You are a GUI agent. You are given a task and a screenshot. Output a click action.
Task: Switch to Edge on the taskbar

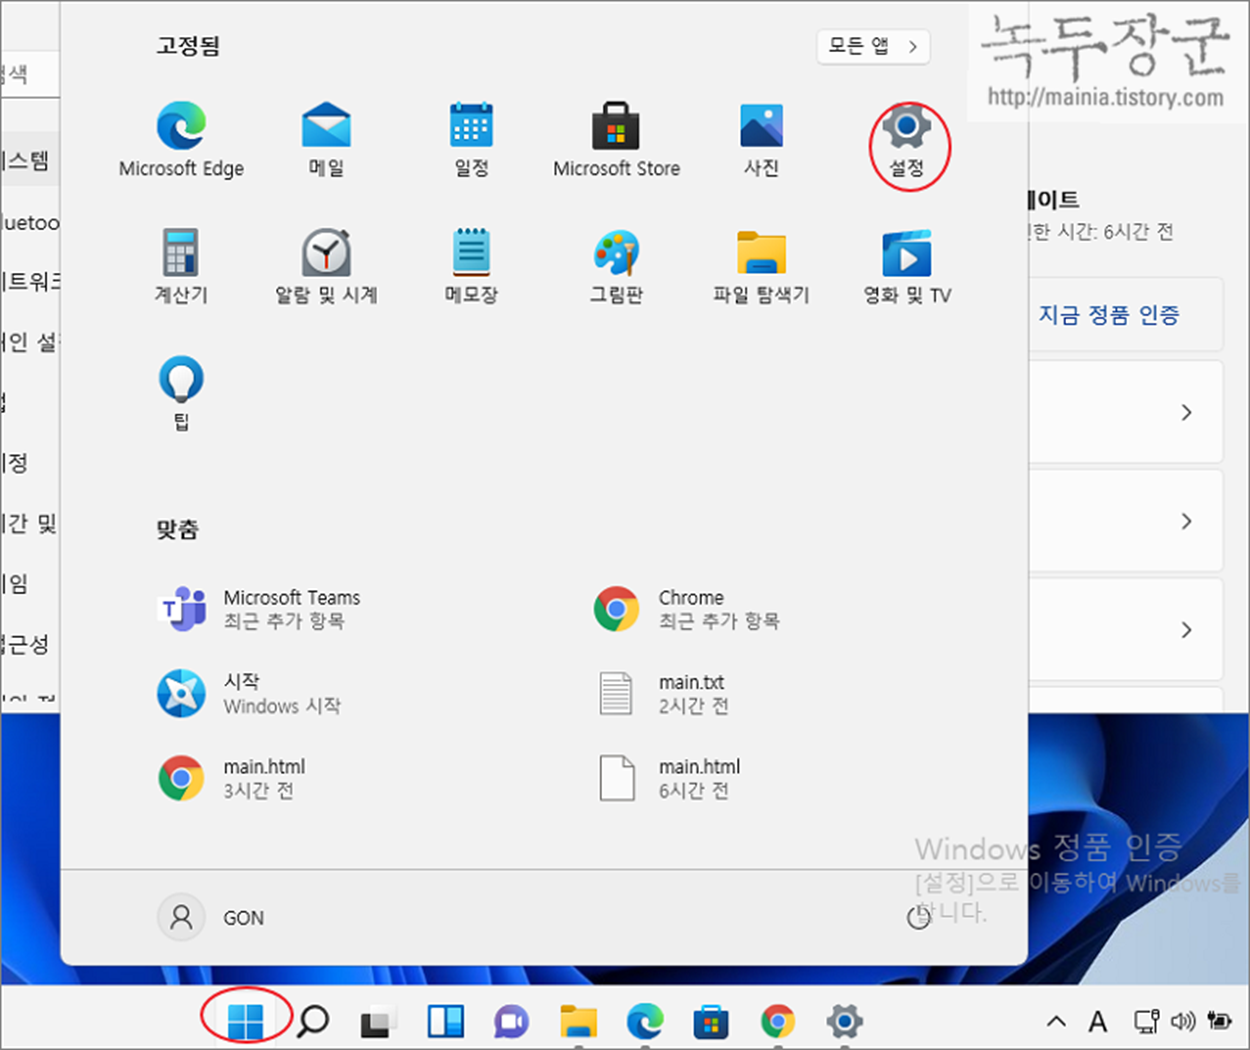(645, 1021)
